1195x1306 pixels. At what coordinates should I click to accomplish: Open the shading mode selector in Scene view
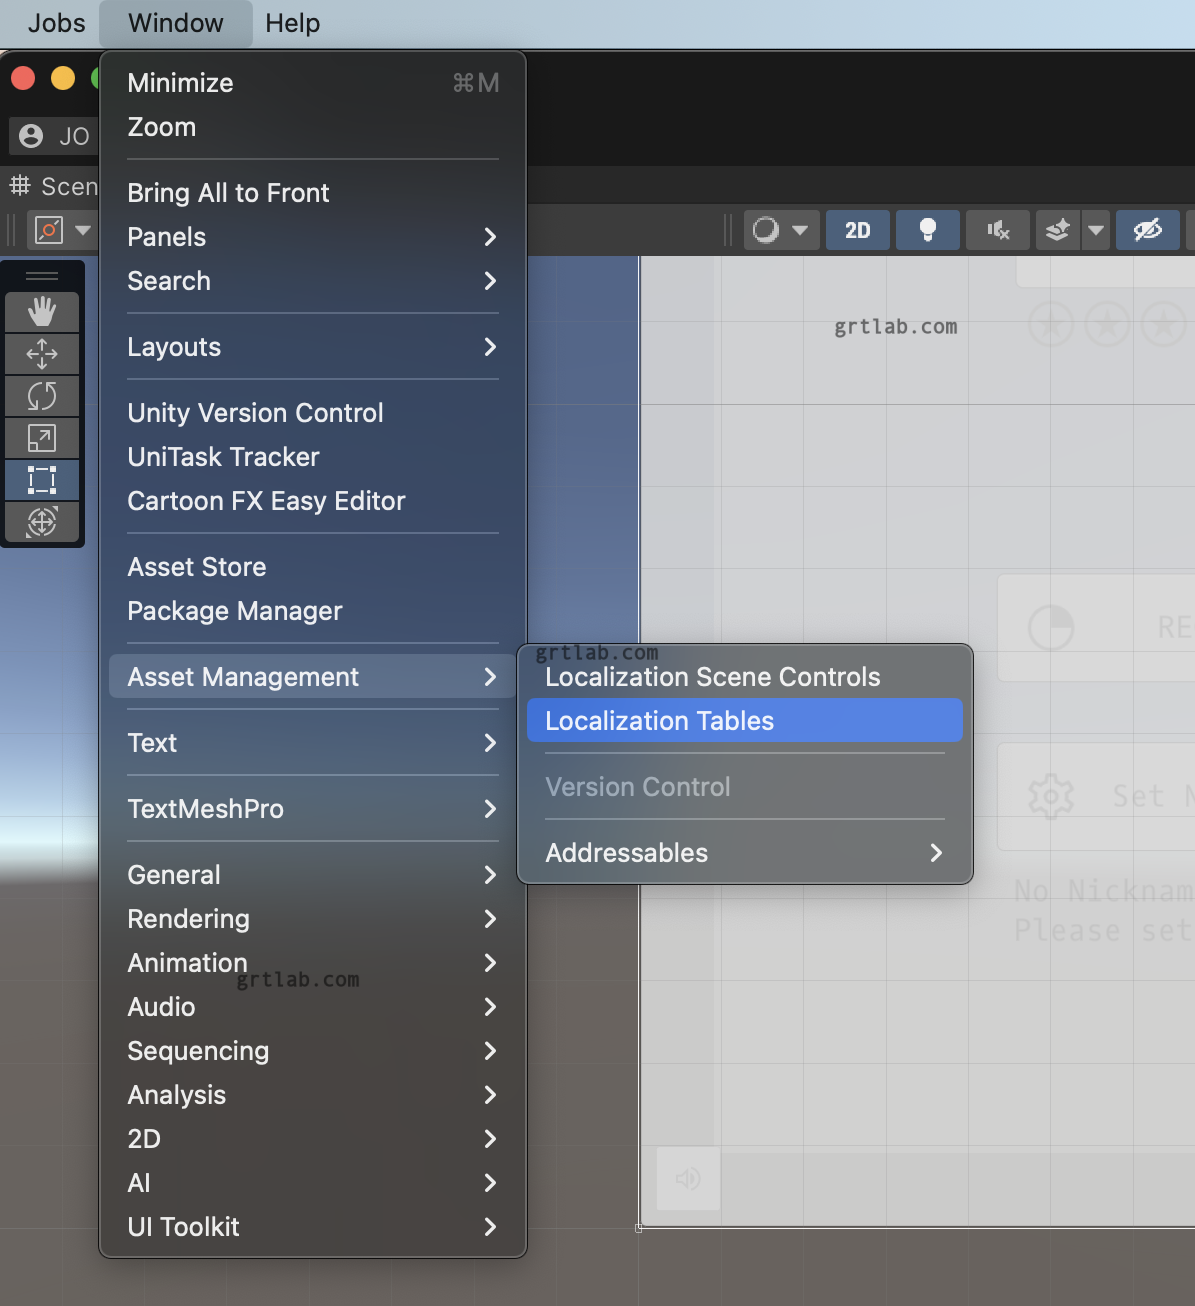point(781,230)
